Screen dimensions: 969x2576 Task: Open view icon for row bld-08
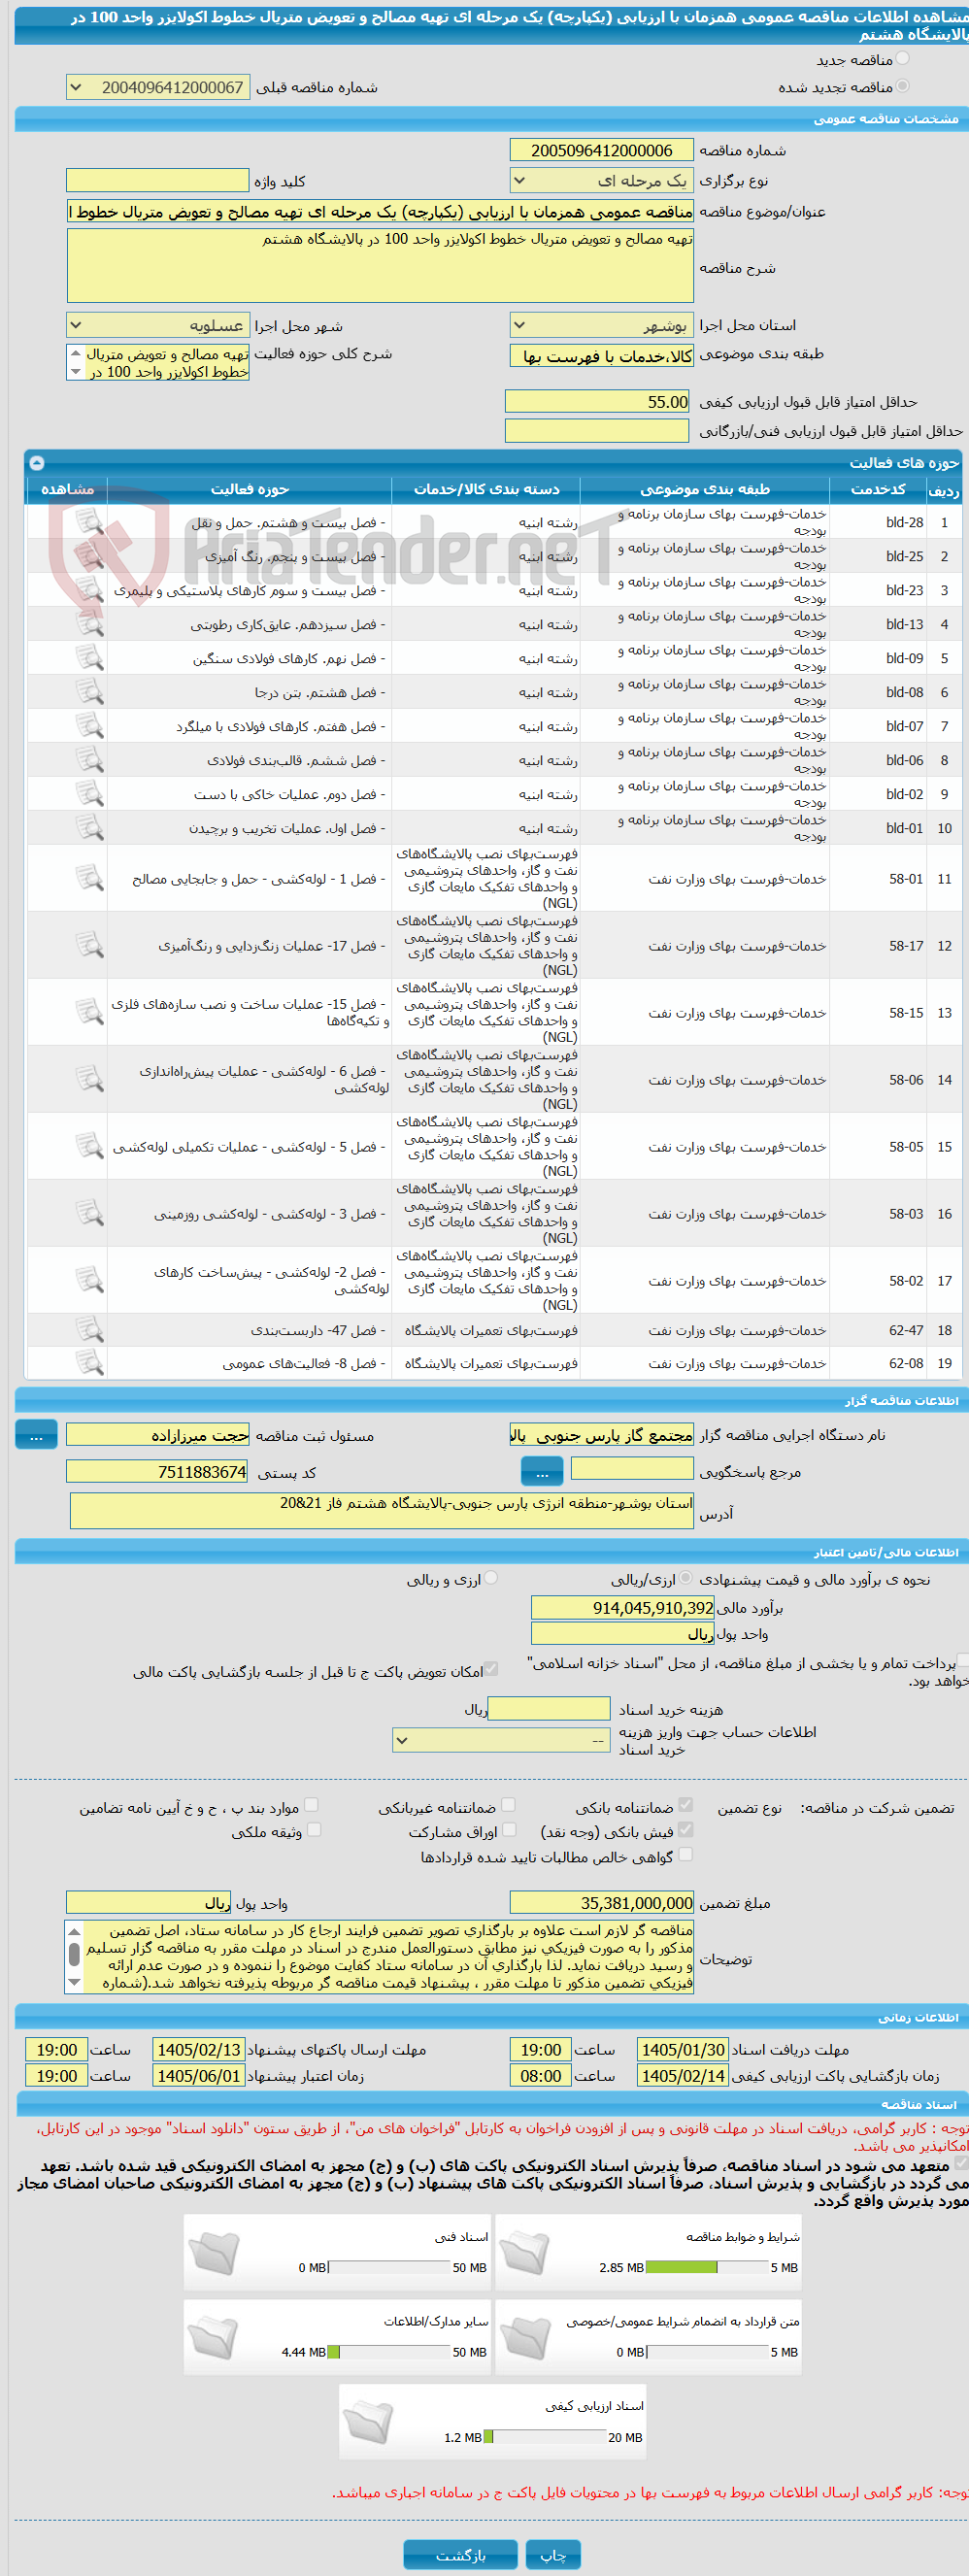(x=90, y=692)
